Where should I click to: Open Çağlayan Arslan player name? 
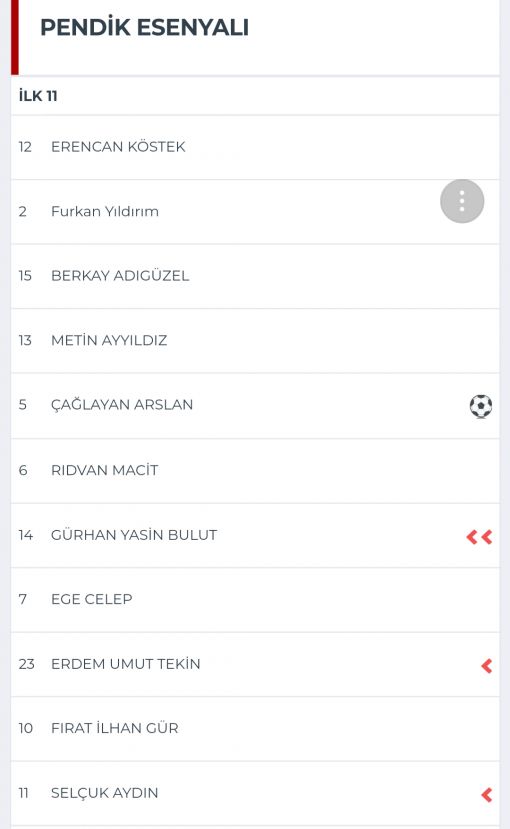point(122,404)
